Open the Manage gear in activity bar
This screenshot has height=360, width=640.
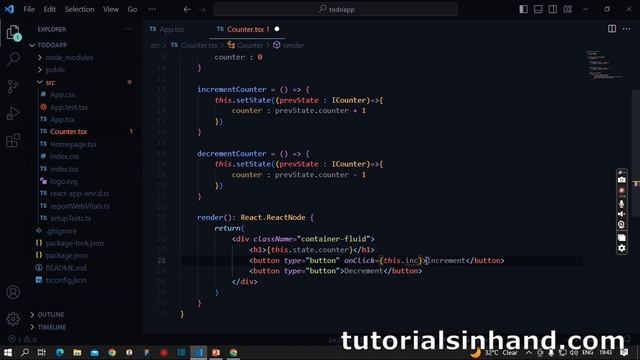pos(13,319)
